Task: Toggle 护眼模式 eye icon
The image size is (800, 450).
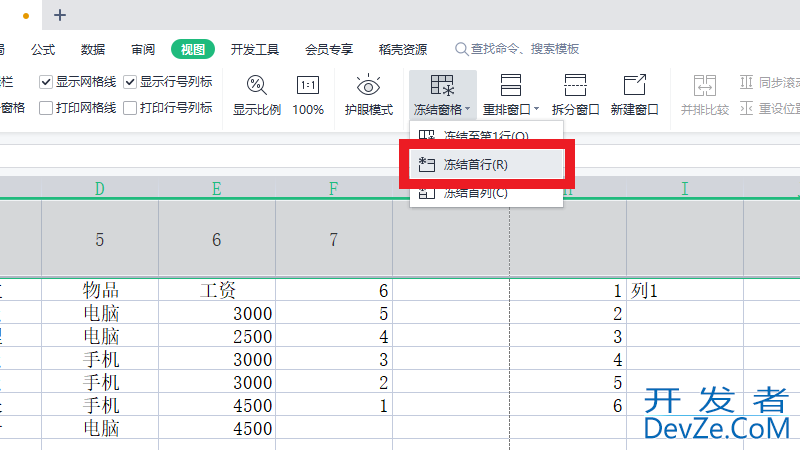Action: point(368,85)
